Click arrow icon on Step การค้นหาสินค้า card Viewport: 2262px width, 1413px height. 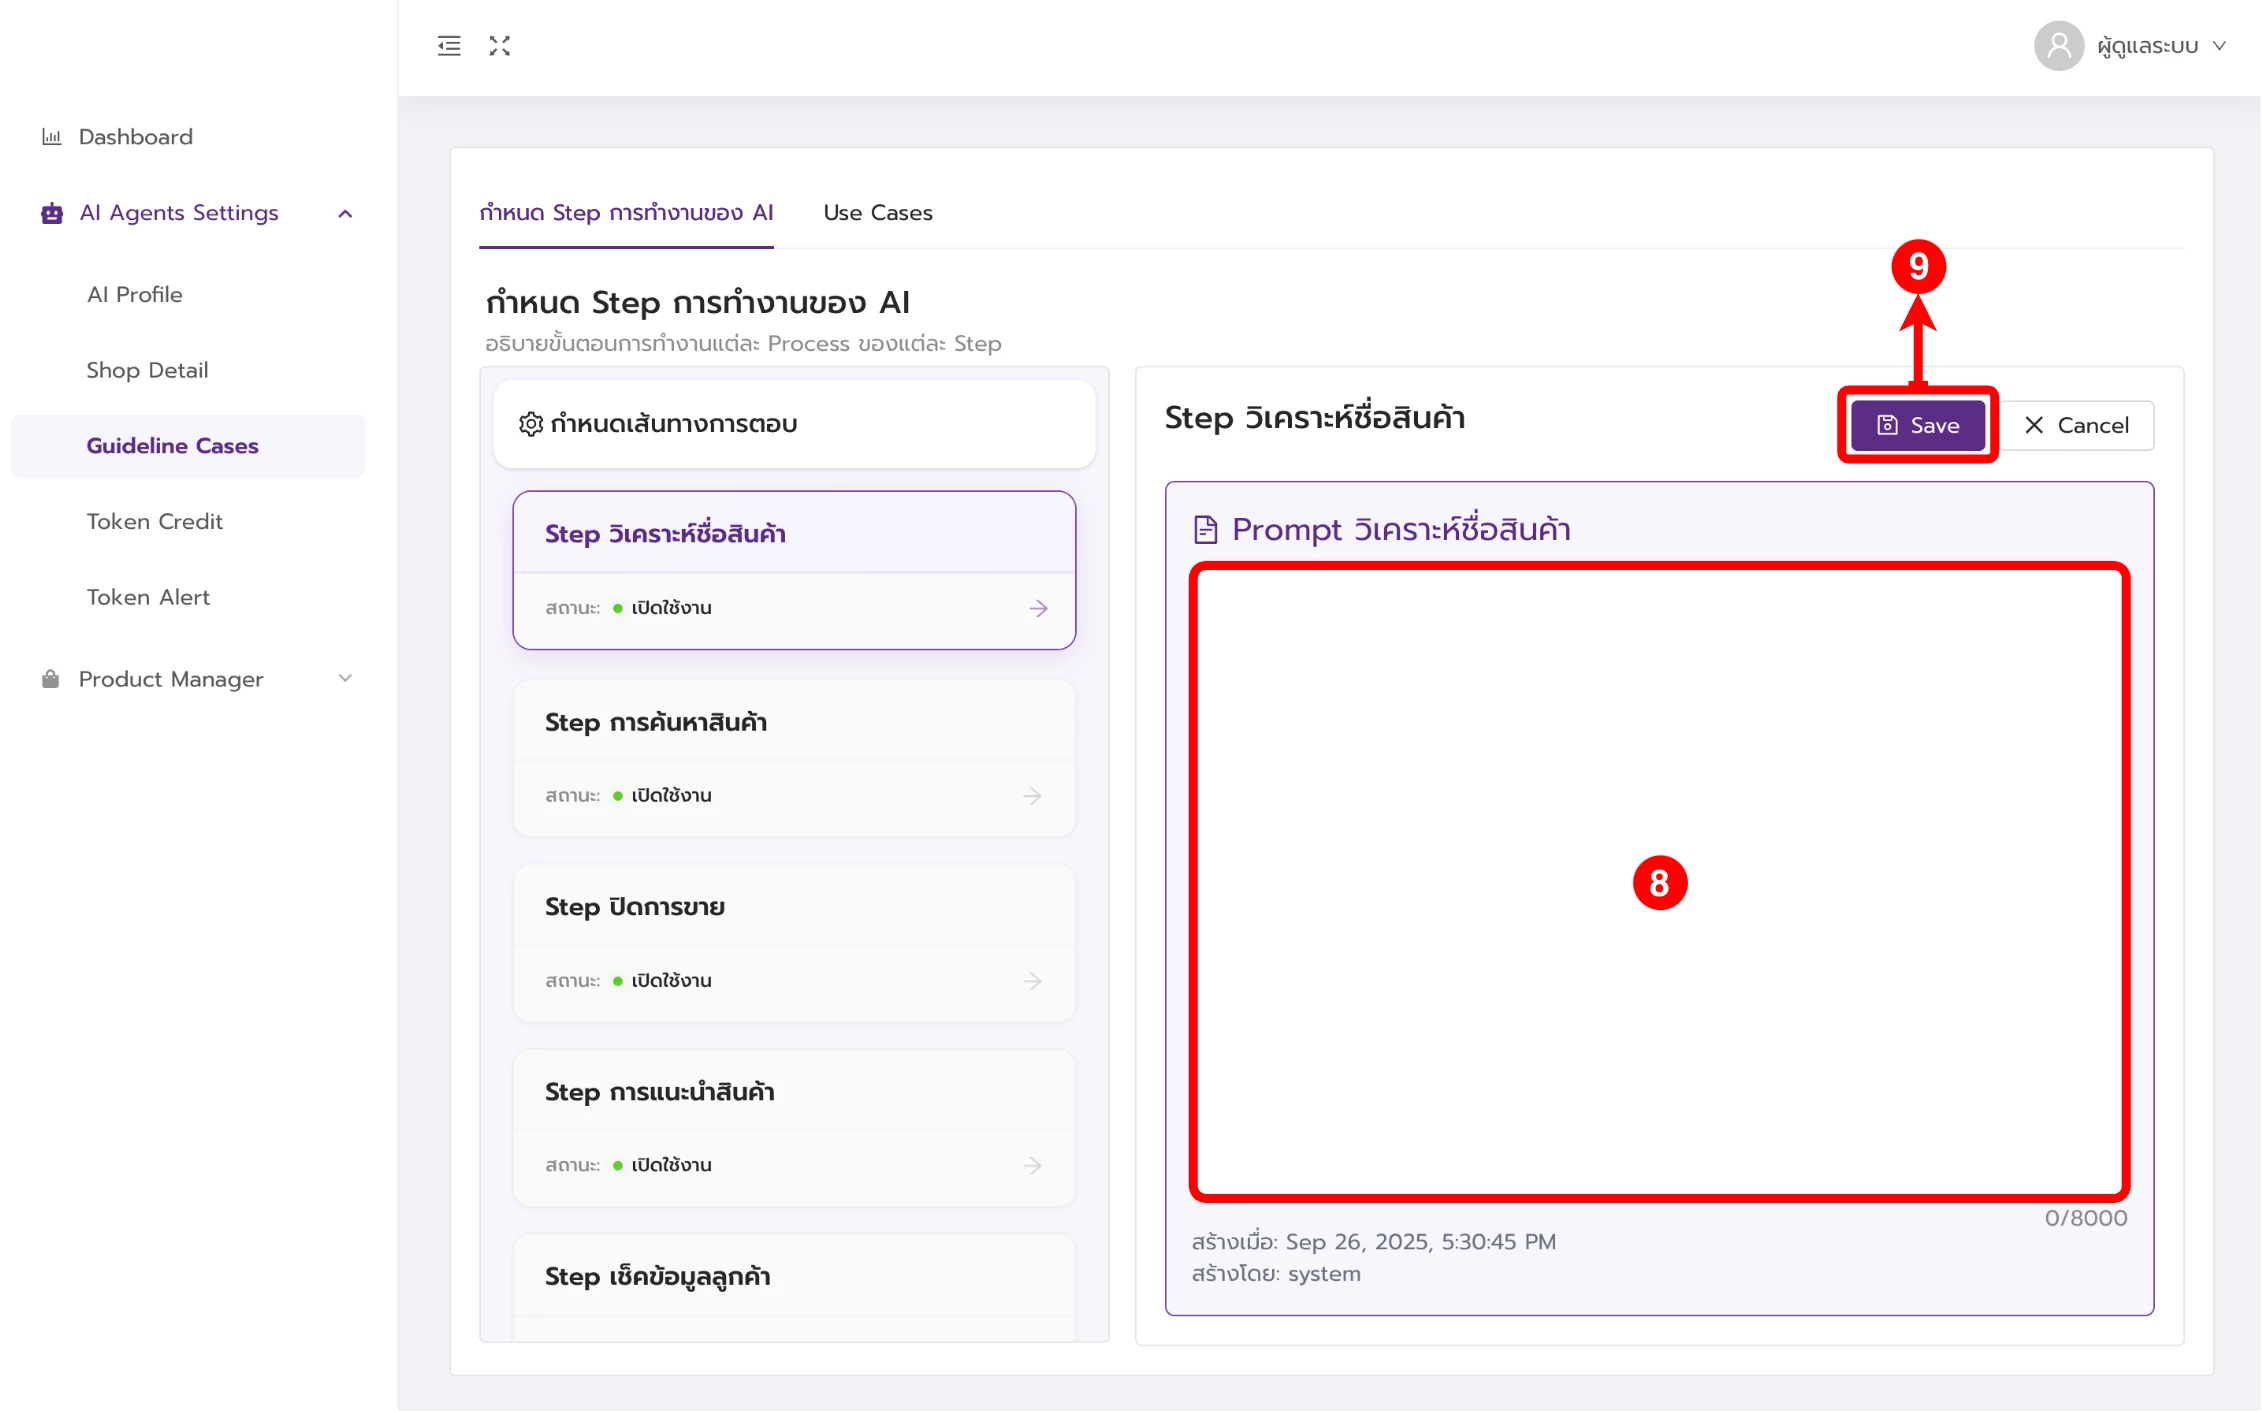click(x=1032, y=796)
